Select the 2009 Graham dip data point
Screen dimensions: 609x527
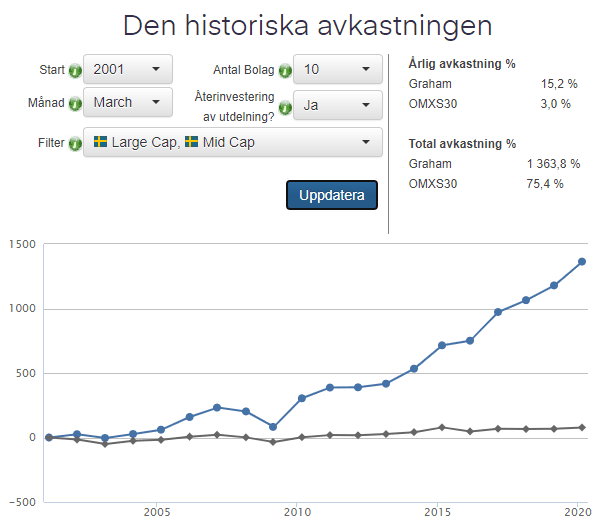[x=273, y=427]
